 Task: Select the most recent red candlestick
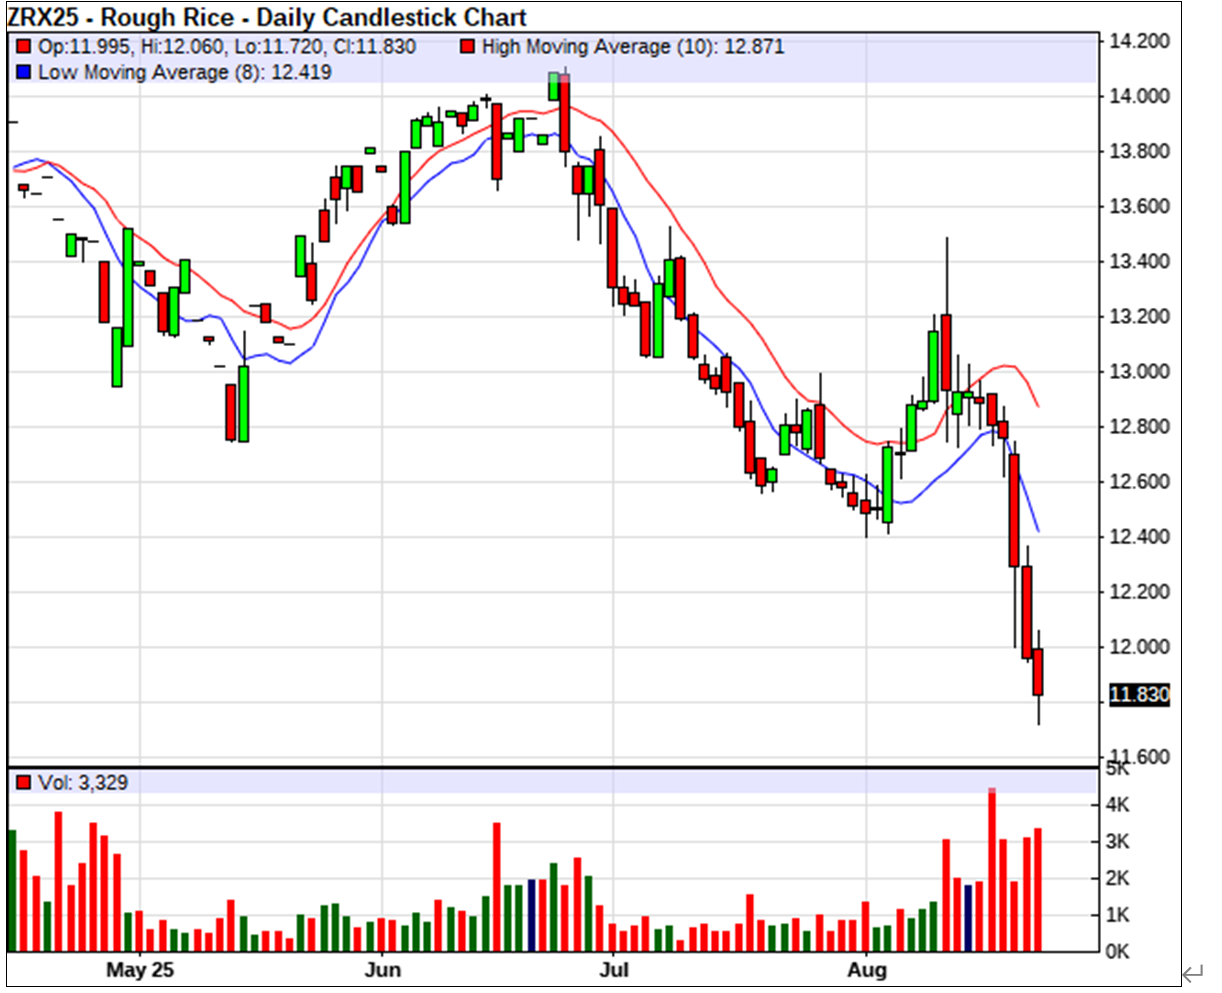[x=1038, y=672]
